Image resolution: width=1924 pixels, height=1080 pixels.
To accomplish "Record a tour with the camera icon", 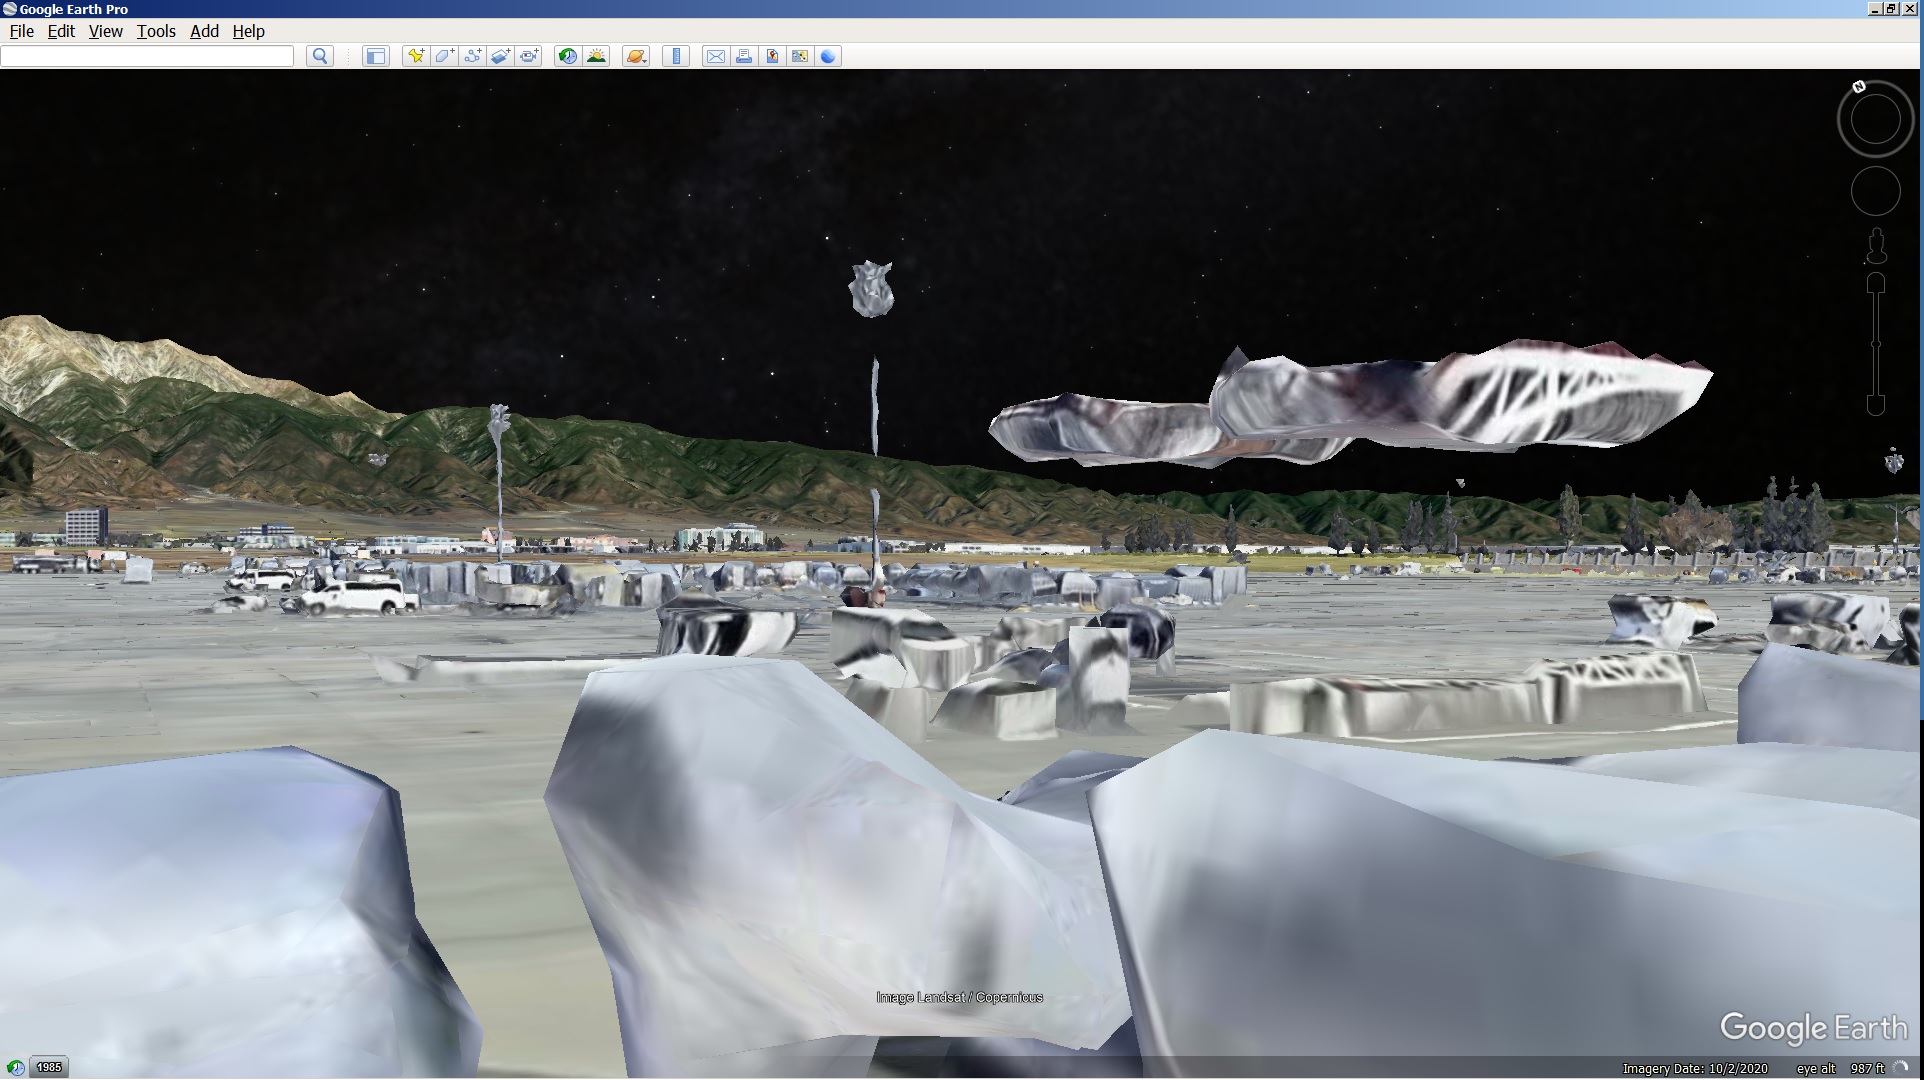I will [x=529, y=56].
